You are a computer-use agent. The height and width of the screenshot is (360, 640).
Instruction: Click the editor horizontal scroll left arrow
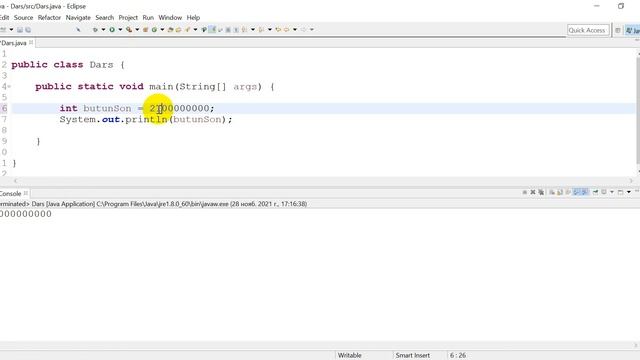coord(16,180)
